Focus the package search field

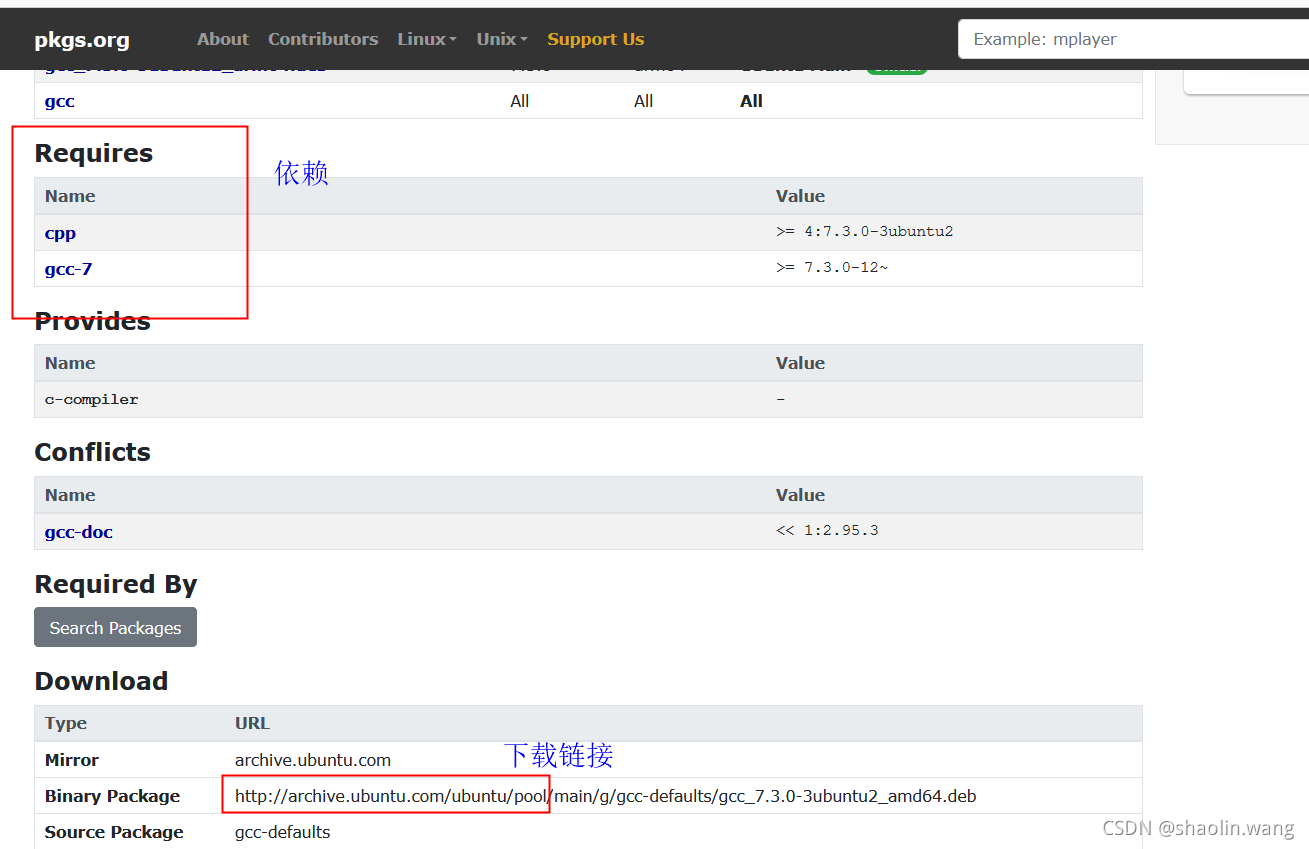(1133, 39)
